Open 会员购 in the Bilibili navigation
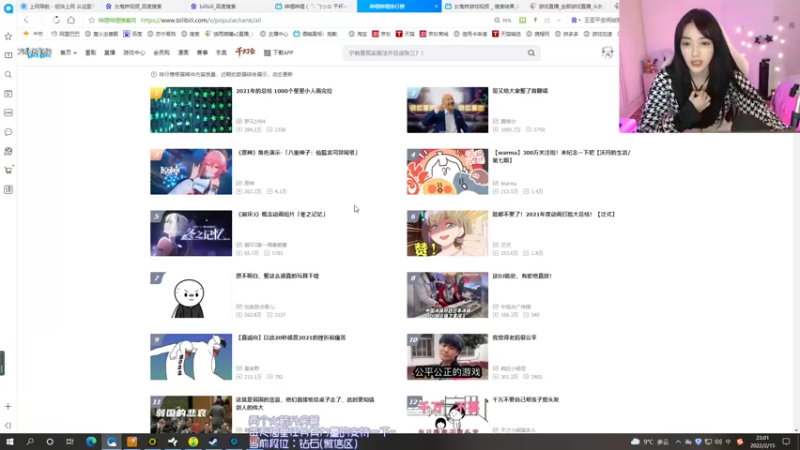Screen dimensions: 800x450 pyautogui.click(x=162, y=53)
